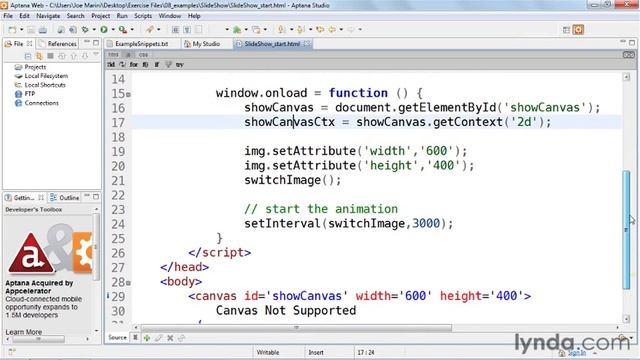Select the Source tab at editor bottom
The height and width of the screenshot is (360, 640).
pyautogui.click(x=117, y=338)
